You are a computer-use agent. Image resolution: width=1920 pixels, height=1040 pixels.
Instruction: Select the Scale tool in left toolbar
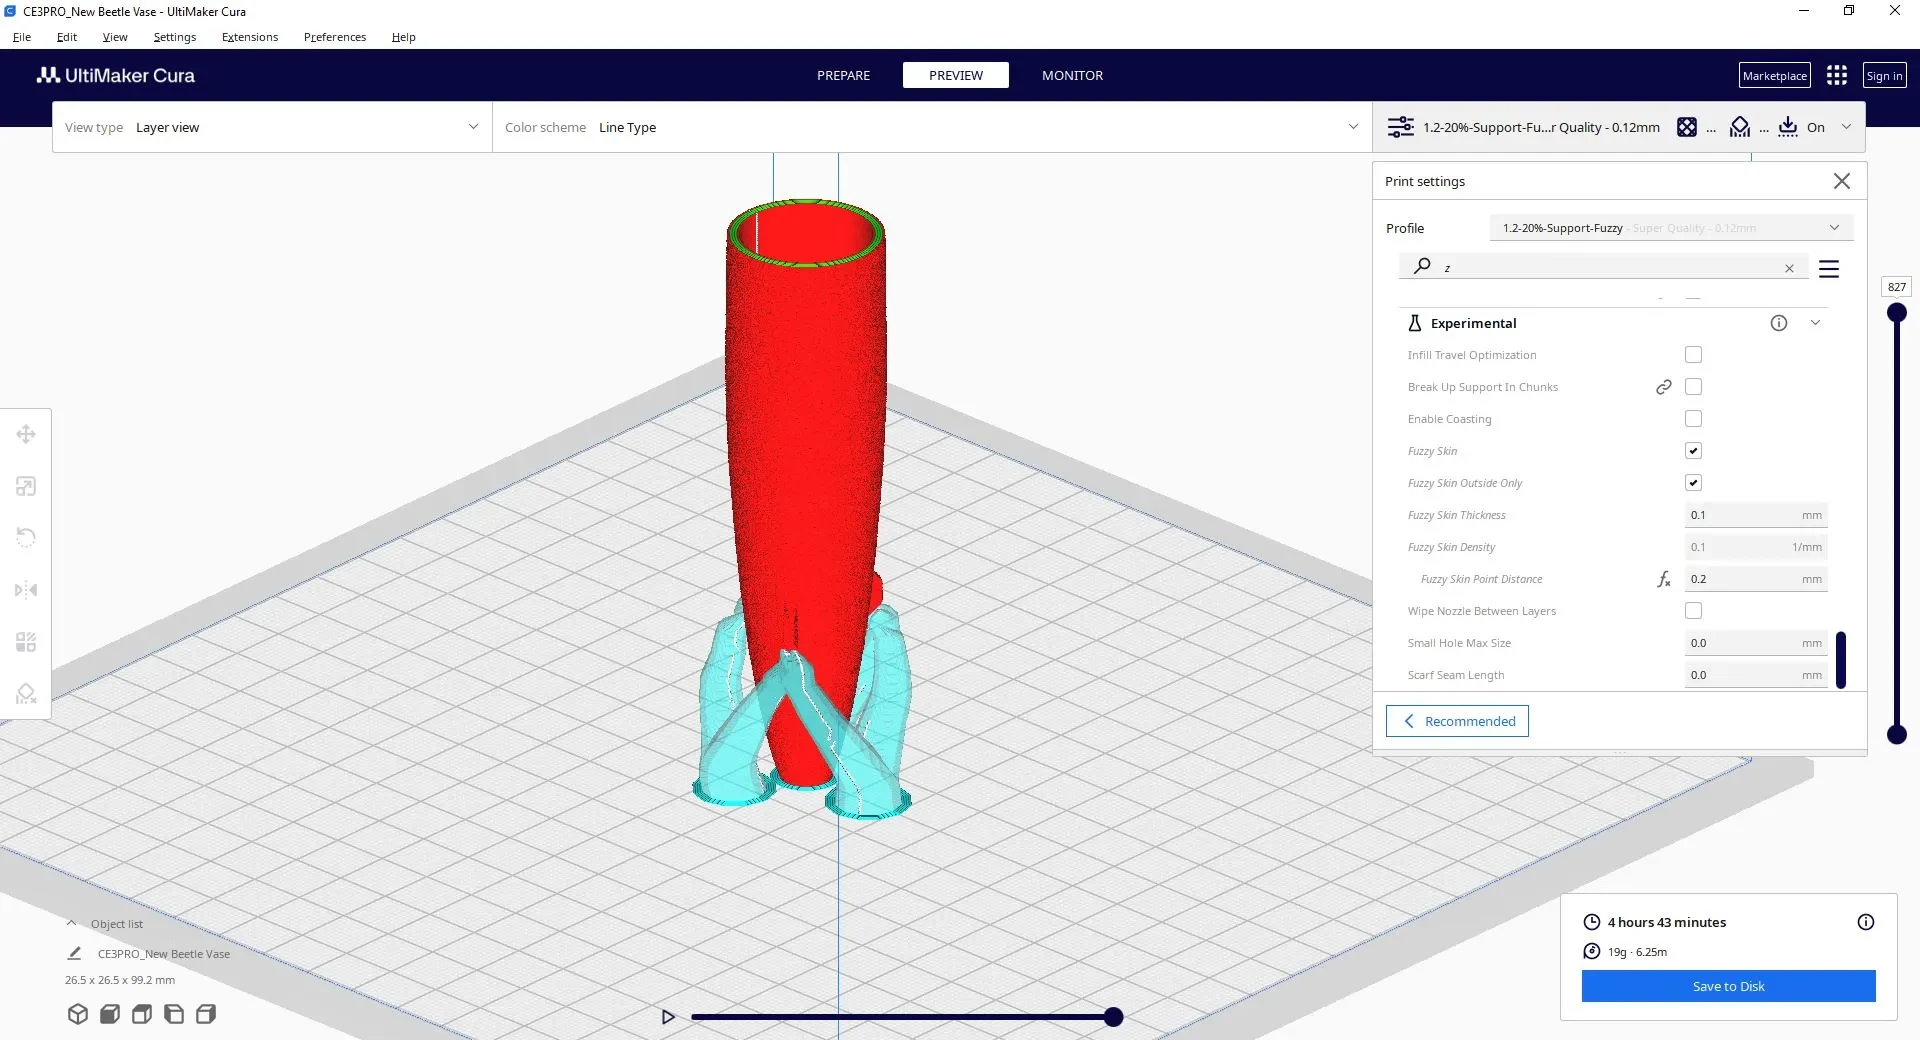pos(26,486)
